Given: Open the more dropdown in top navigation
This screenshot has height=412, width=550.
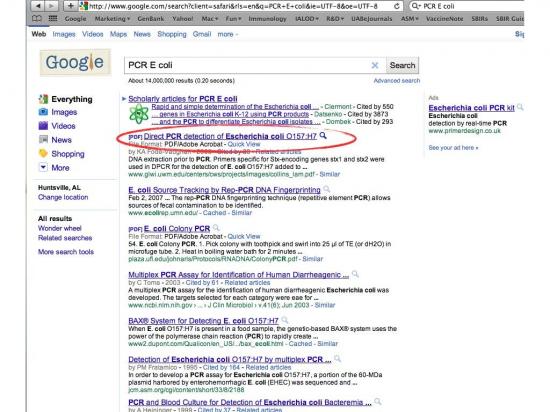Looking at the screenshot, I should (227, 34).
